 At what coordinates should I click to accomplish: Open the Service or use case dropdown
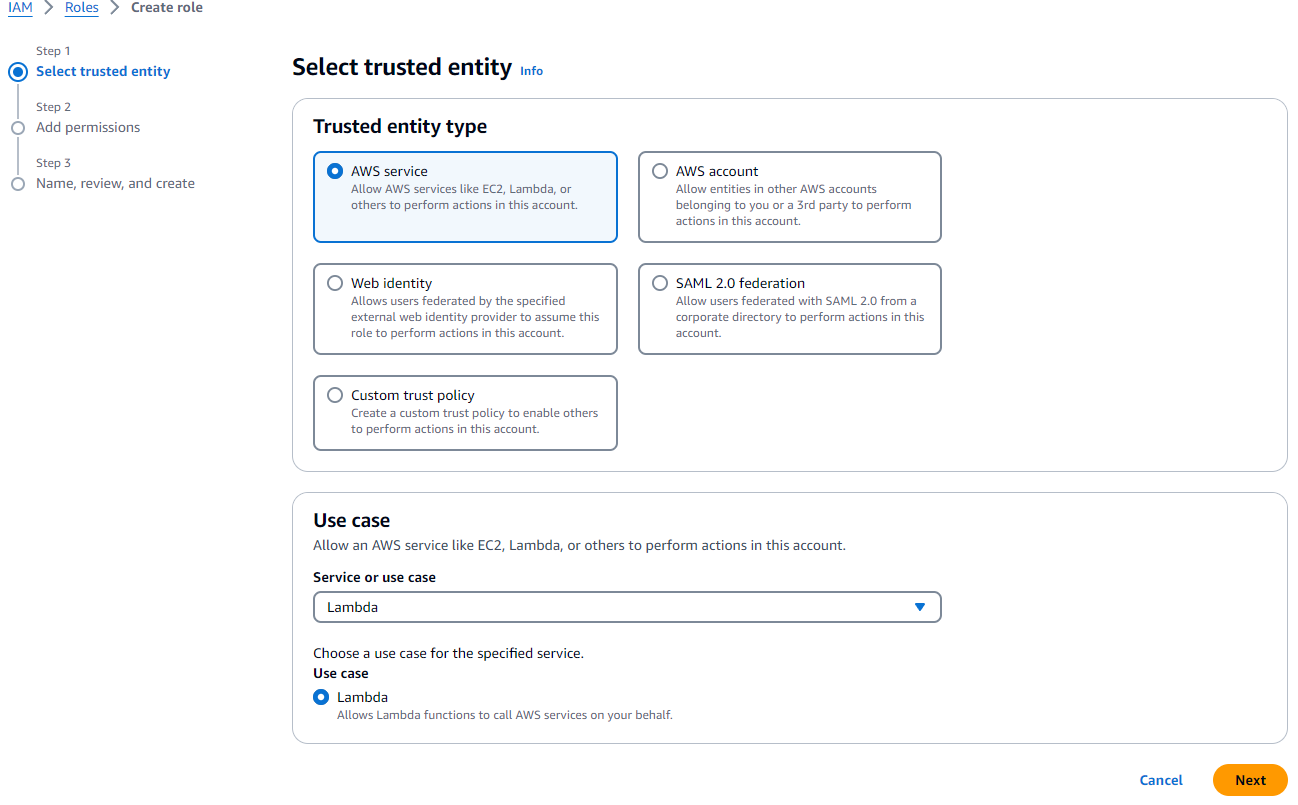tap(627, 607)
